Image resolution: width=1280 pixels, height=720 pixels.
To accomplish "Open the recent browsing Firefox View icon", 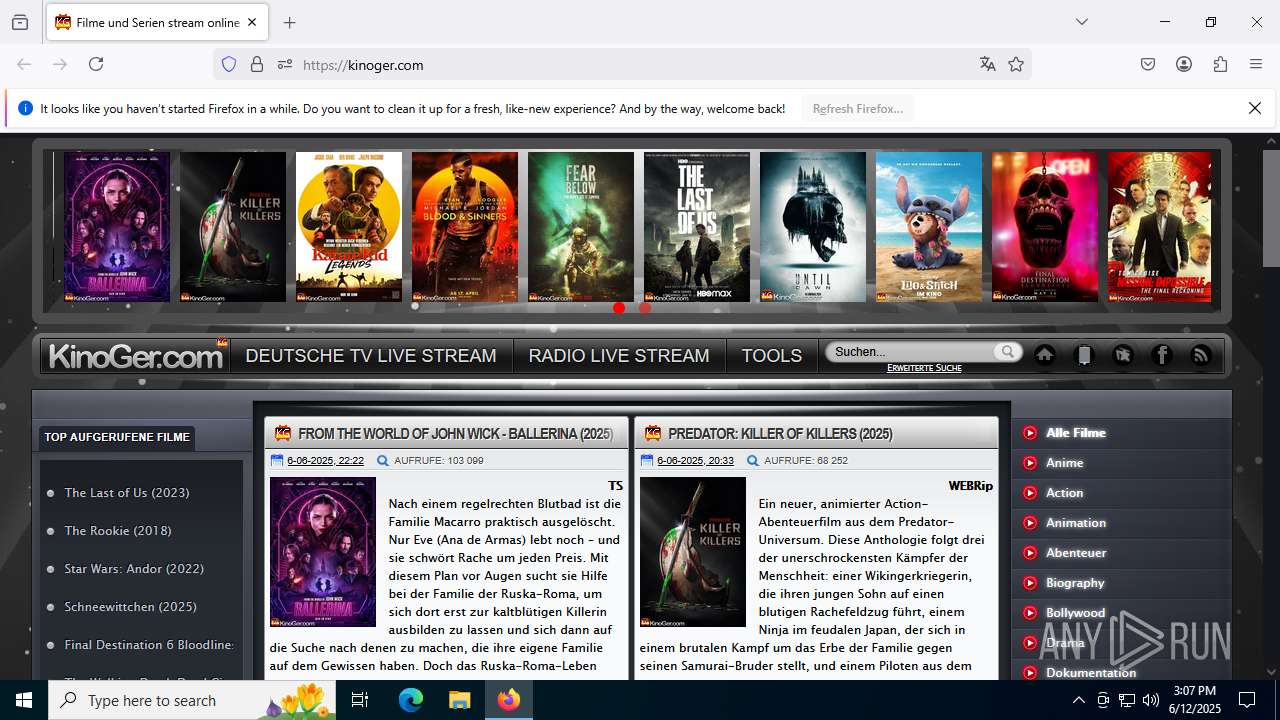I will tap(20, 22).
